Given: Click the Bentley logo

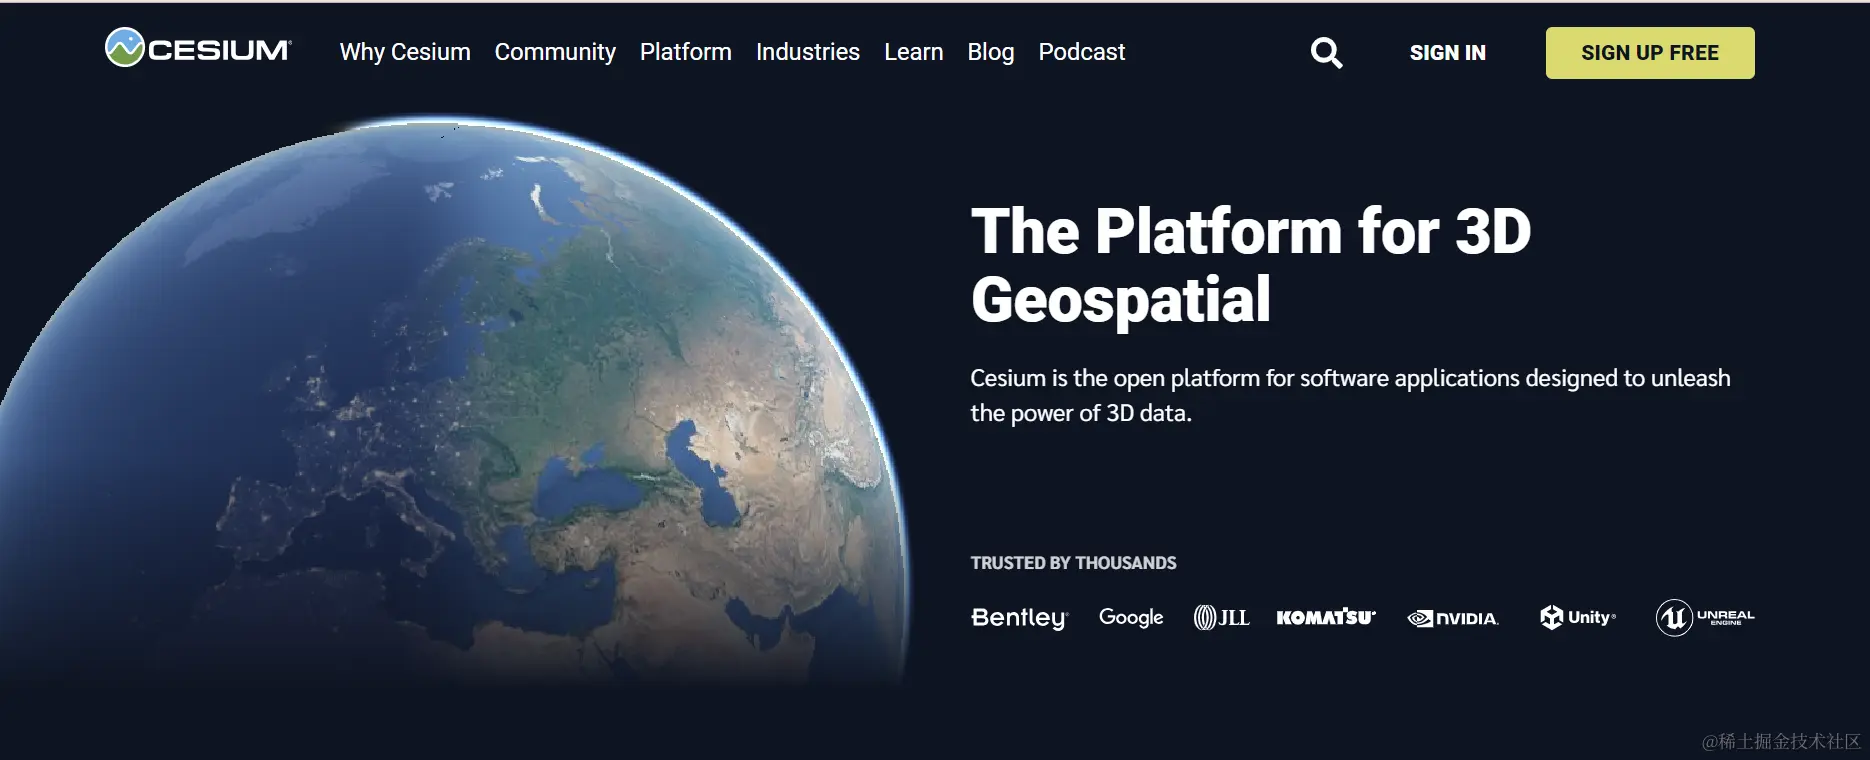Looking at the screenshot, I should 1019,618.
